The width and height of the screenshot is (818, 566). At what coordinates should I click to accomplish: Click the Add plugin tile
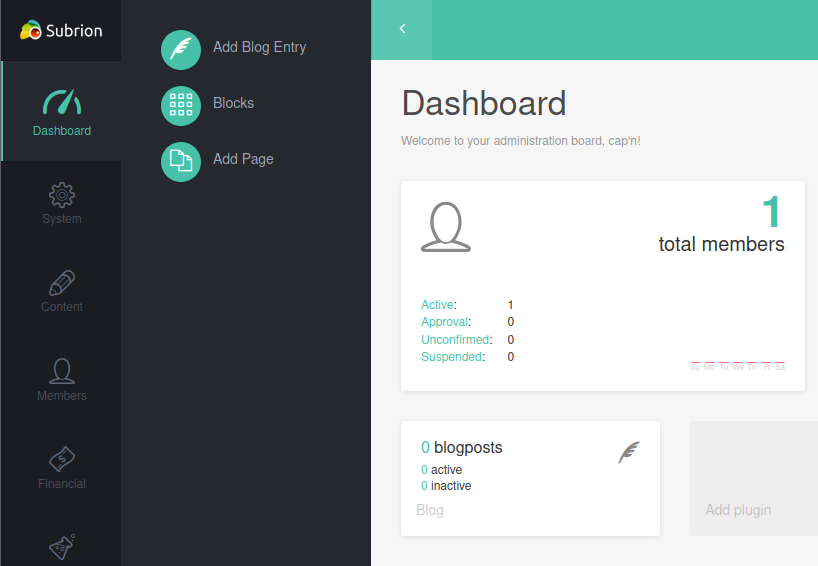point(753,479)
